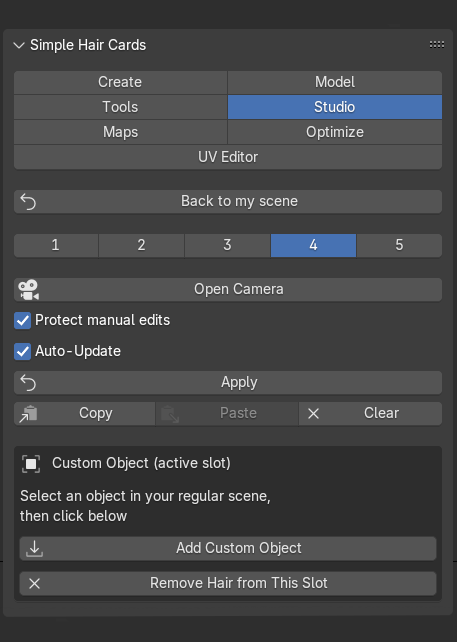457x642 pixels.
Task: Open the Tools tab
Action: [x=120, y=107]
